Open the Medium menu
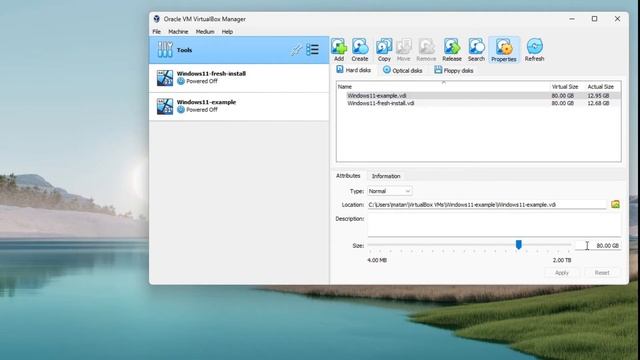Screen dimensions: 640x360 pyautogui.click(x=205, y=31)
